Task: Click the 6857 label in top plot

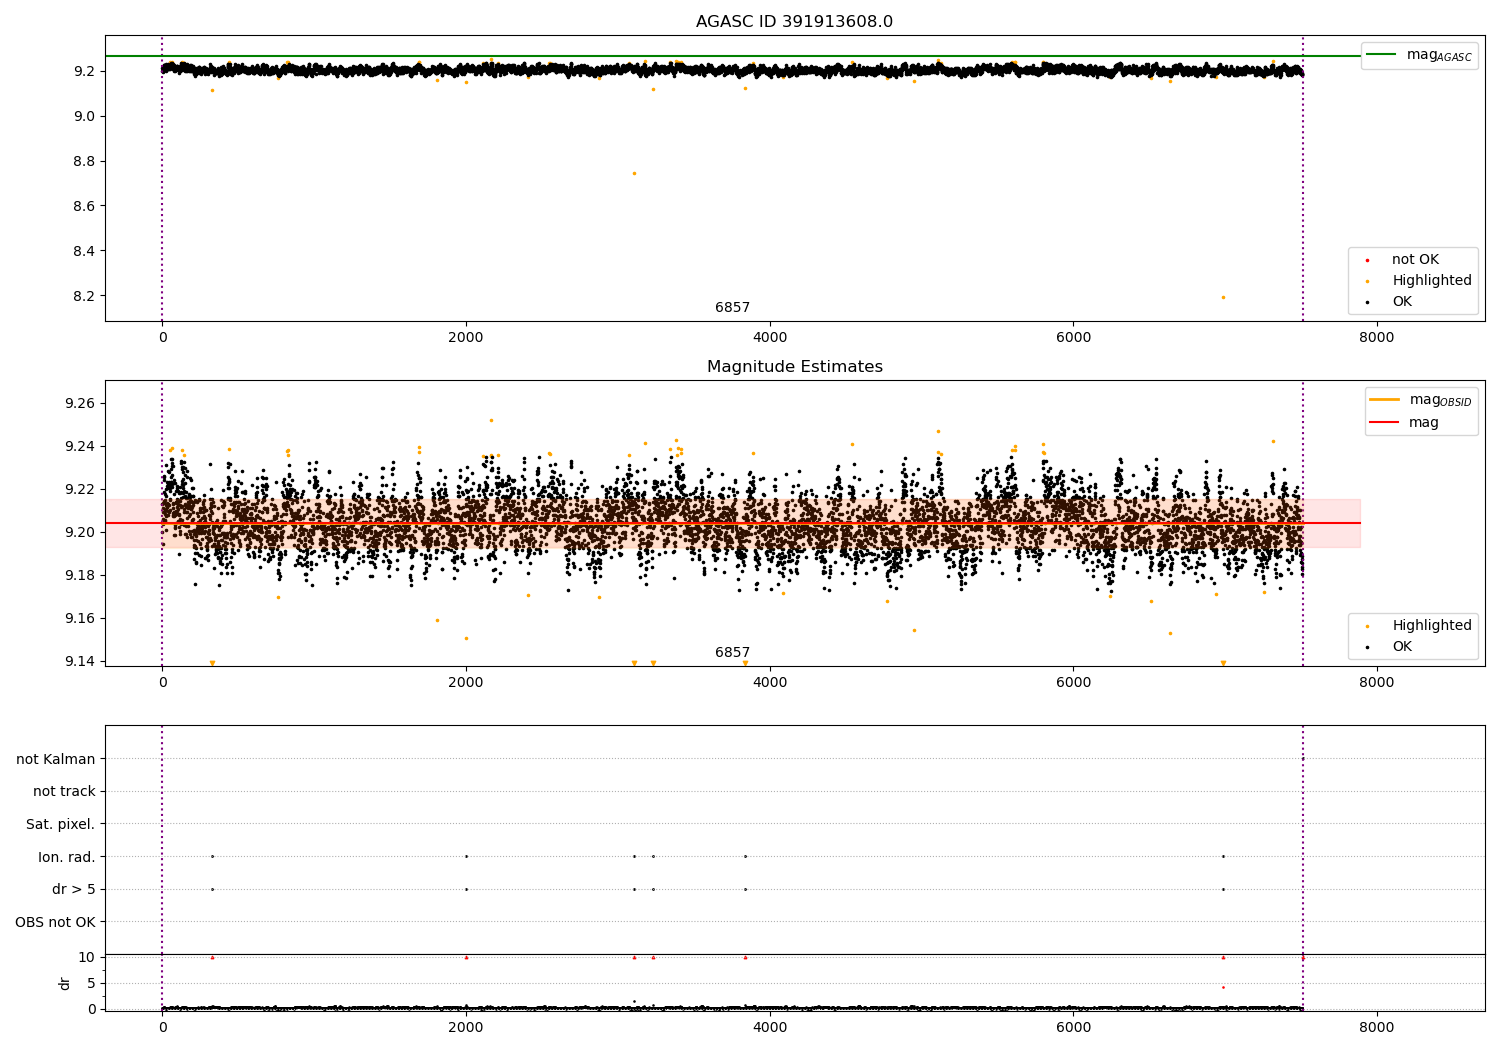Action: click(x=732, y=308)
